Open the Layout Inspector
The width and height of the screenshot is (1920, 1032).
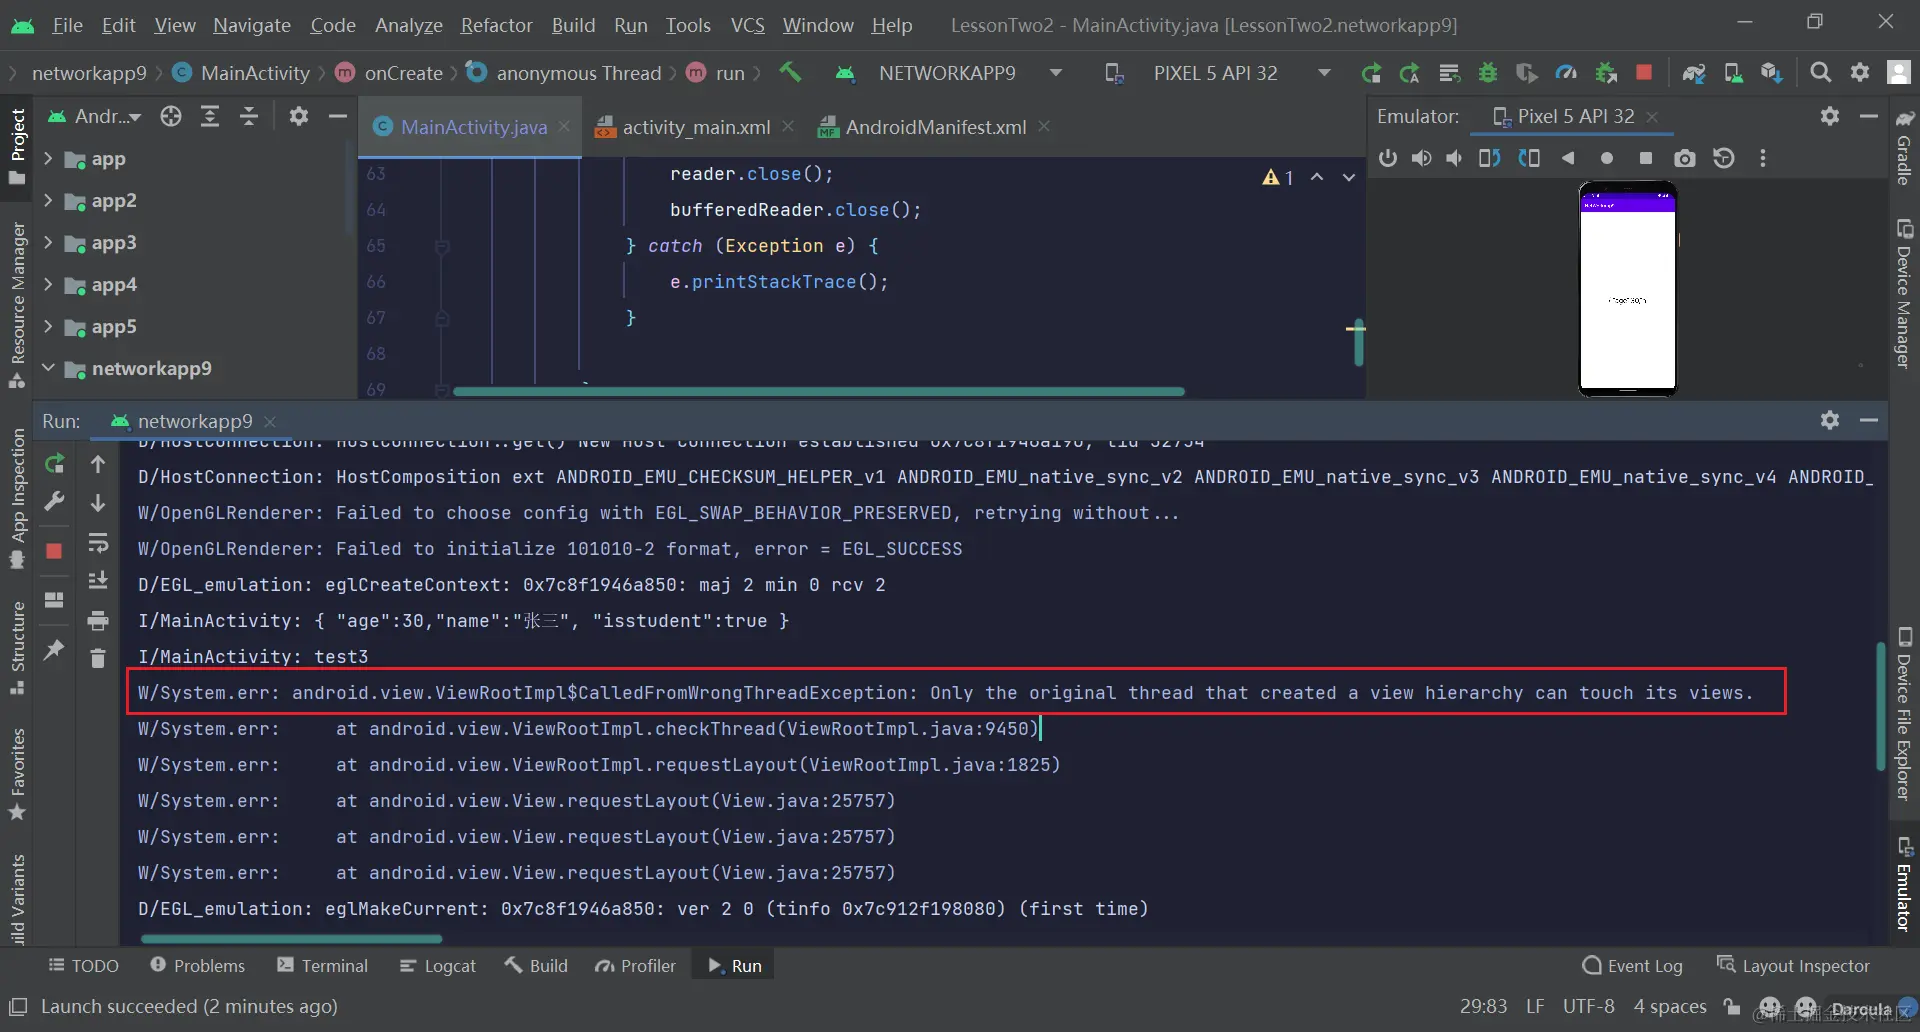(1793, 966)
